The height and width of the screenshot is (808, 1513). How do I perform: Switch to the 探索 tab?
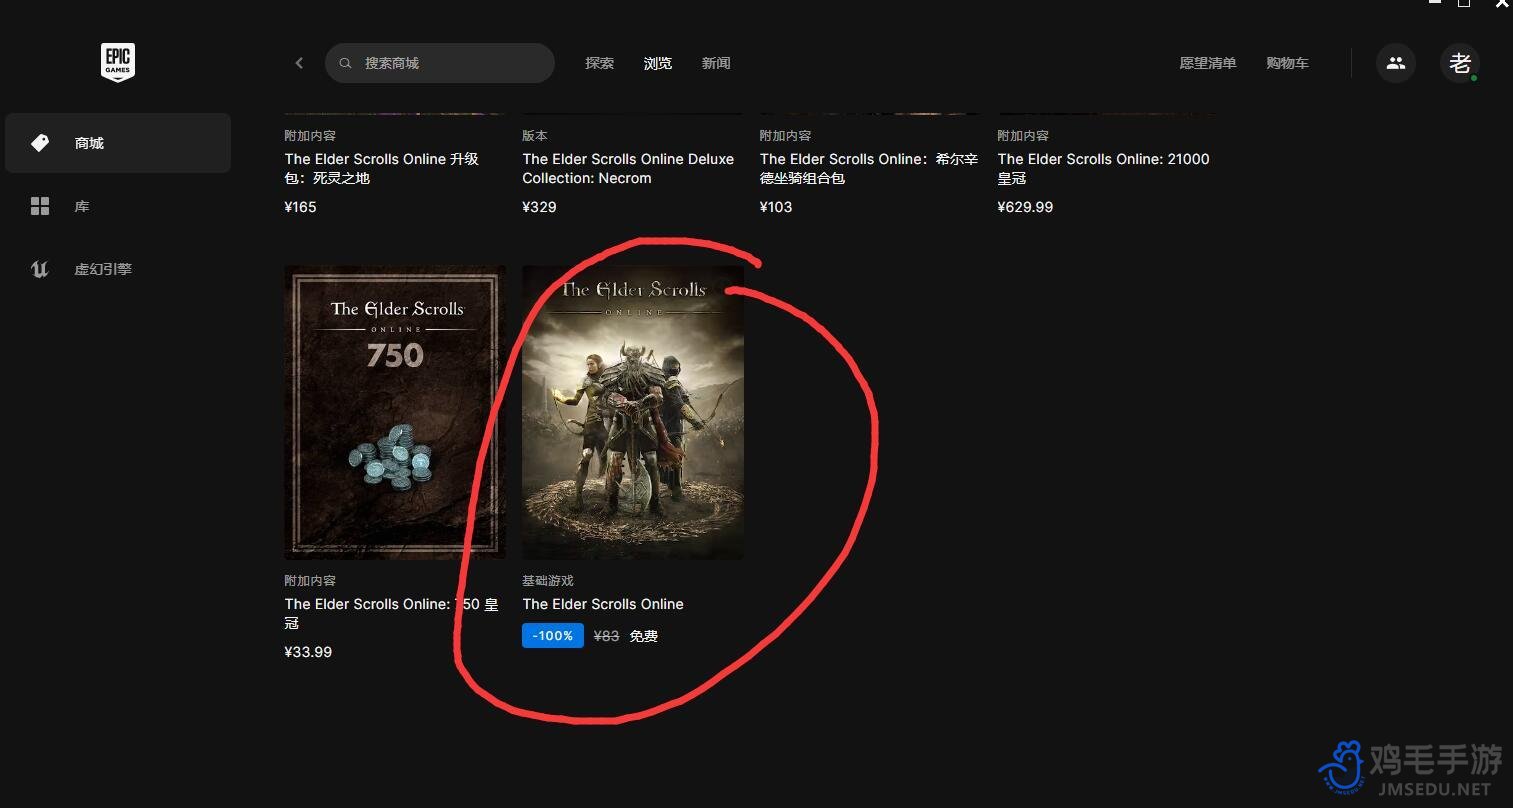point(600,63)
